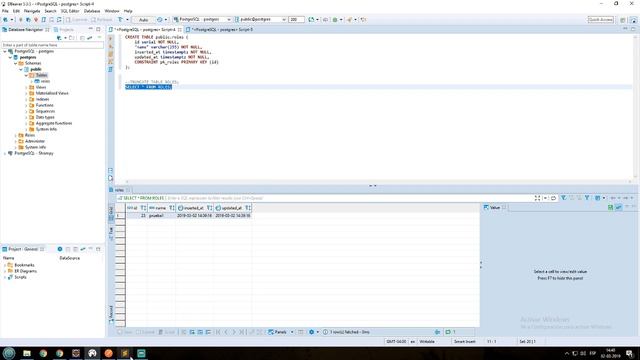The width and height of the screenshot is (640, 360).
Task: Collapse the Tables folder
Action: (26, 76)
